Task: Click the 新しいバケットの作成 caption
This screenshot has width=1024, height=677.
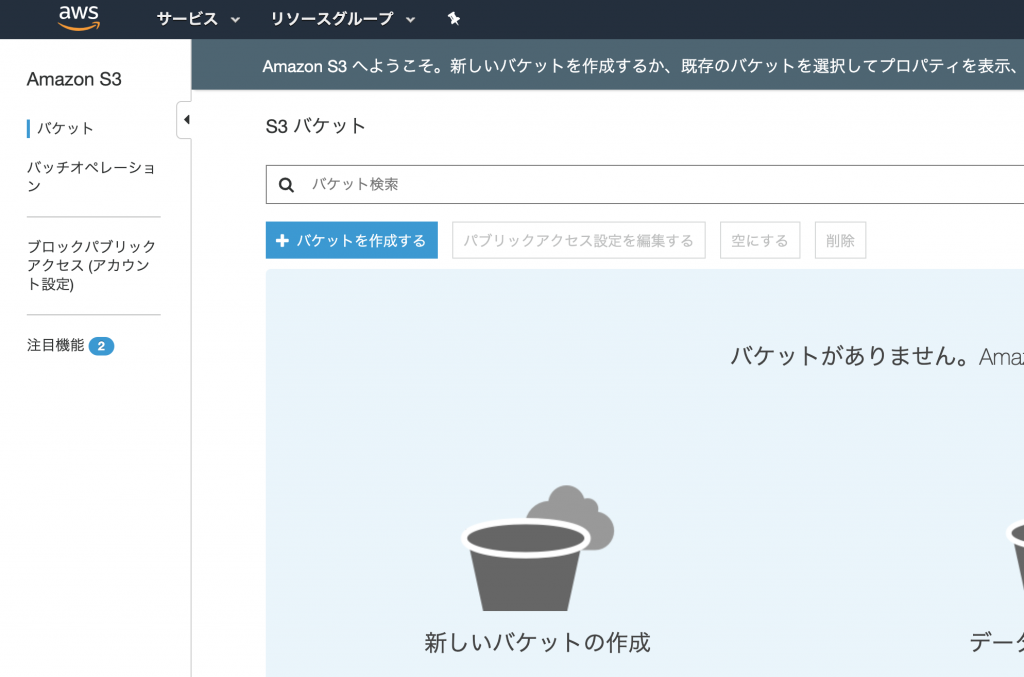Action: 537,643
